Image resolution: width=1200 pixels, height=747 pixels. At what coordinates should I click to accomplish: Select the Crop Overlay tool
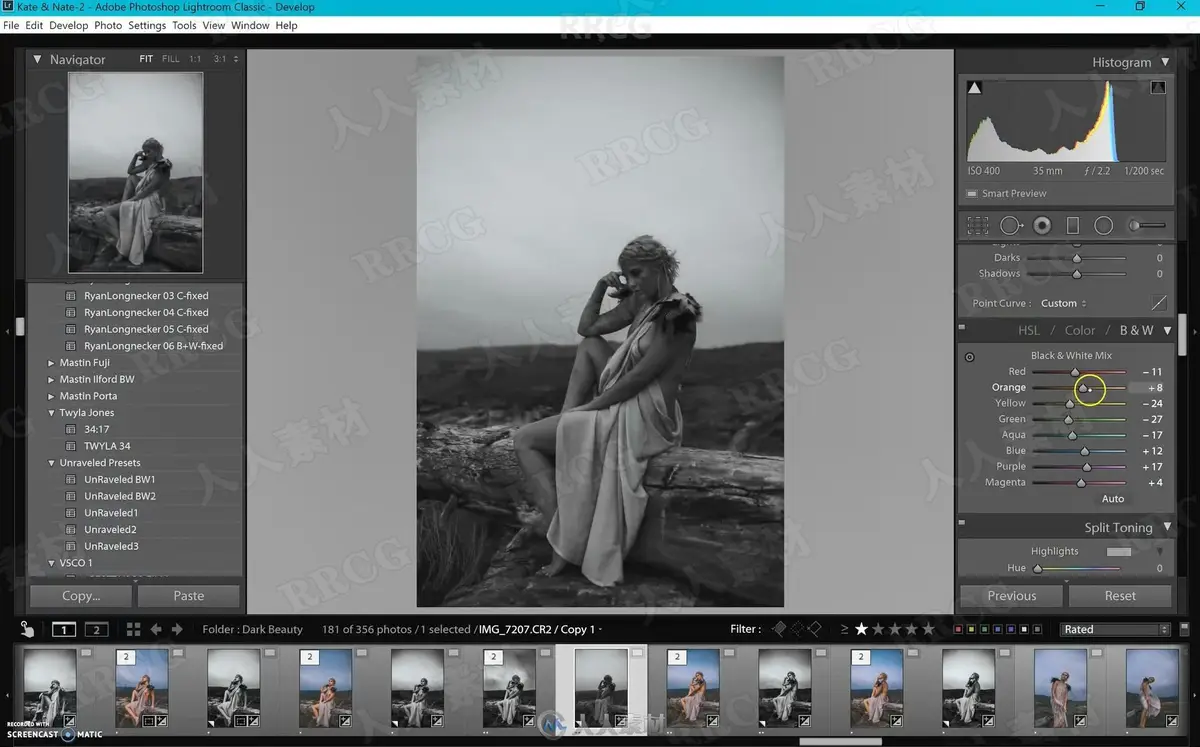coord(978,226)
